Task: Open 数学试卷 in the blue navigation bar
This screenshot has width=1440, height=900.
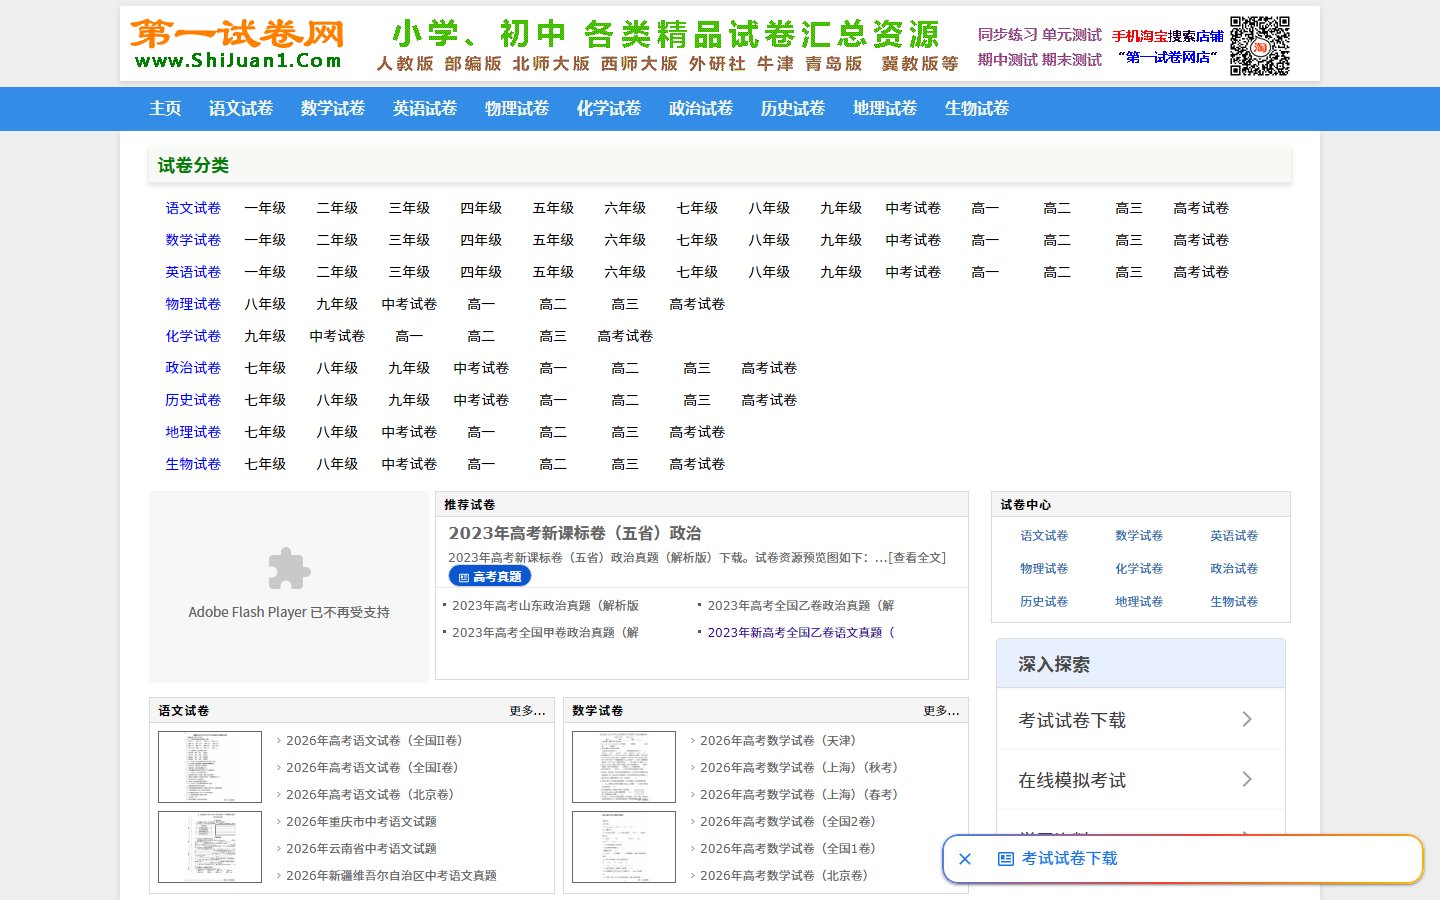Action: (333, 108)
